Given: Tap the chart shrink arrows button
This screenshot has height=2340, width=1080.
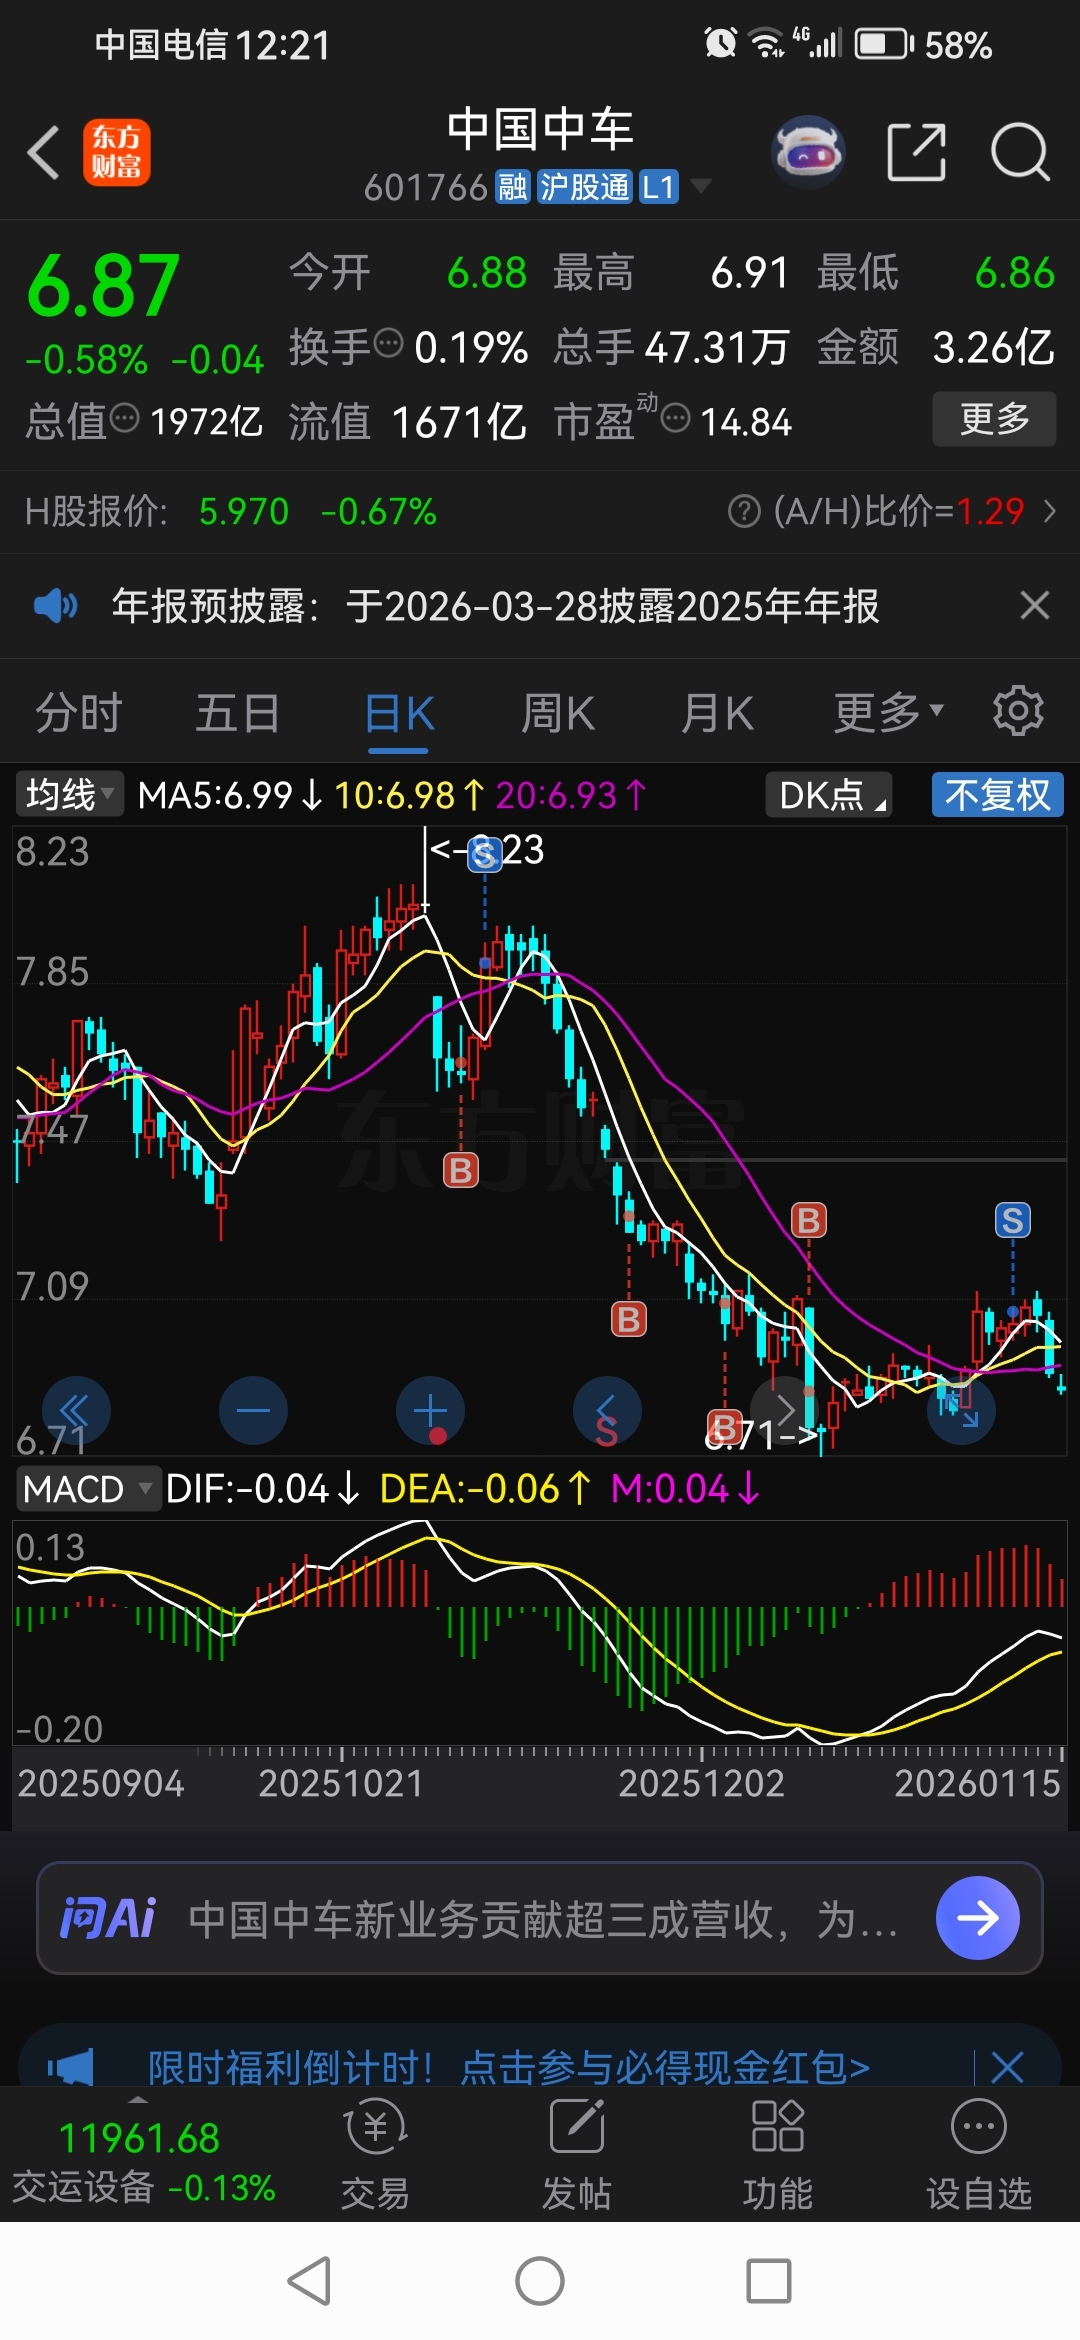Looking at the screenshot, I should [x=961, y=1411].
